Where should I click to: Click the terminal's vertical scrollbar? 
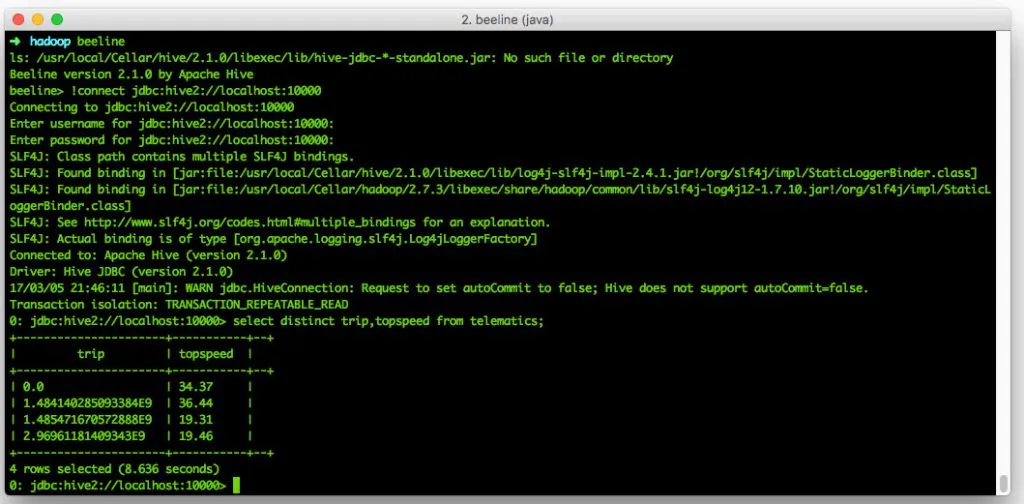click(1003, 483)
